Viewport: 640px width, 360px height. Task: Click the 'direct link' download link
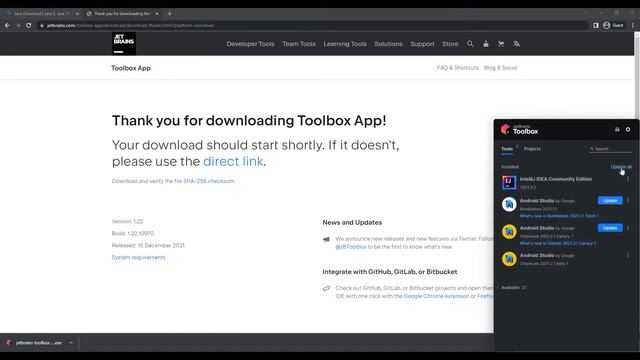point(233,161)
